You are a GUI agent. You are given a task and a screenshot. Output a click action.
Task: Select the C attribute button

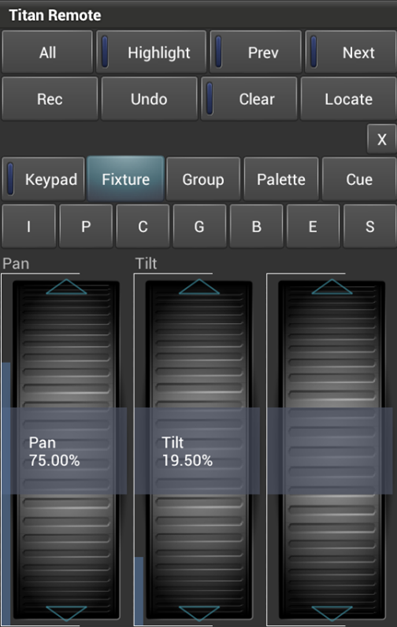click(x=143, y=226)
